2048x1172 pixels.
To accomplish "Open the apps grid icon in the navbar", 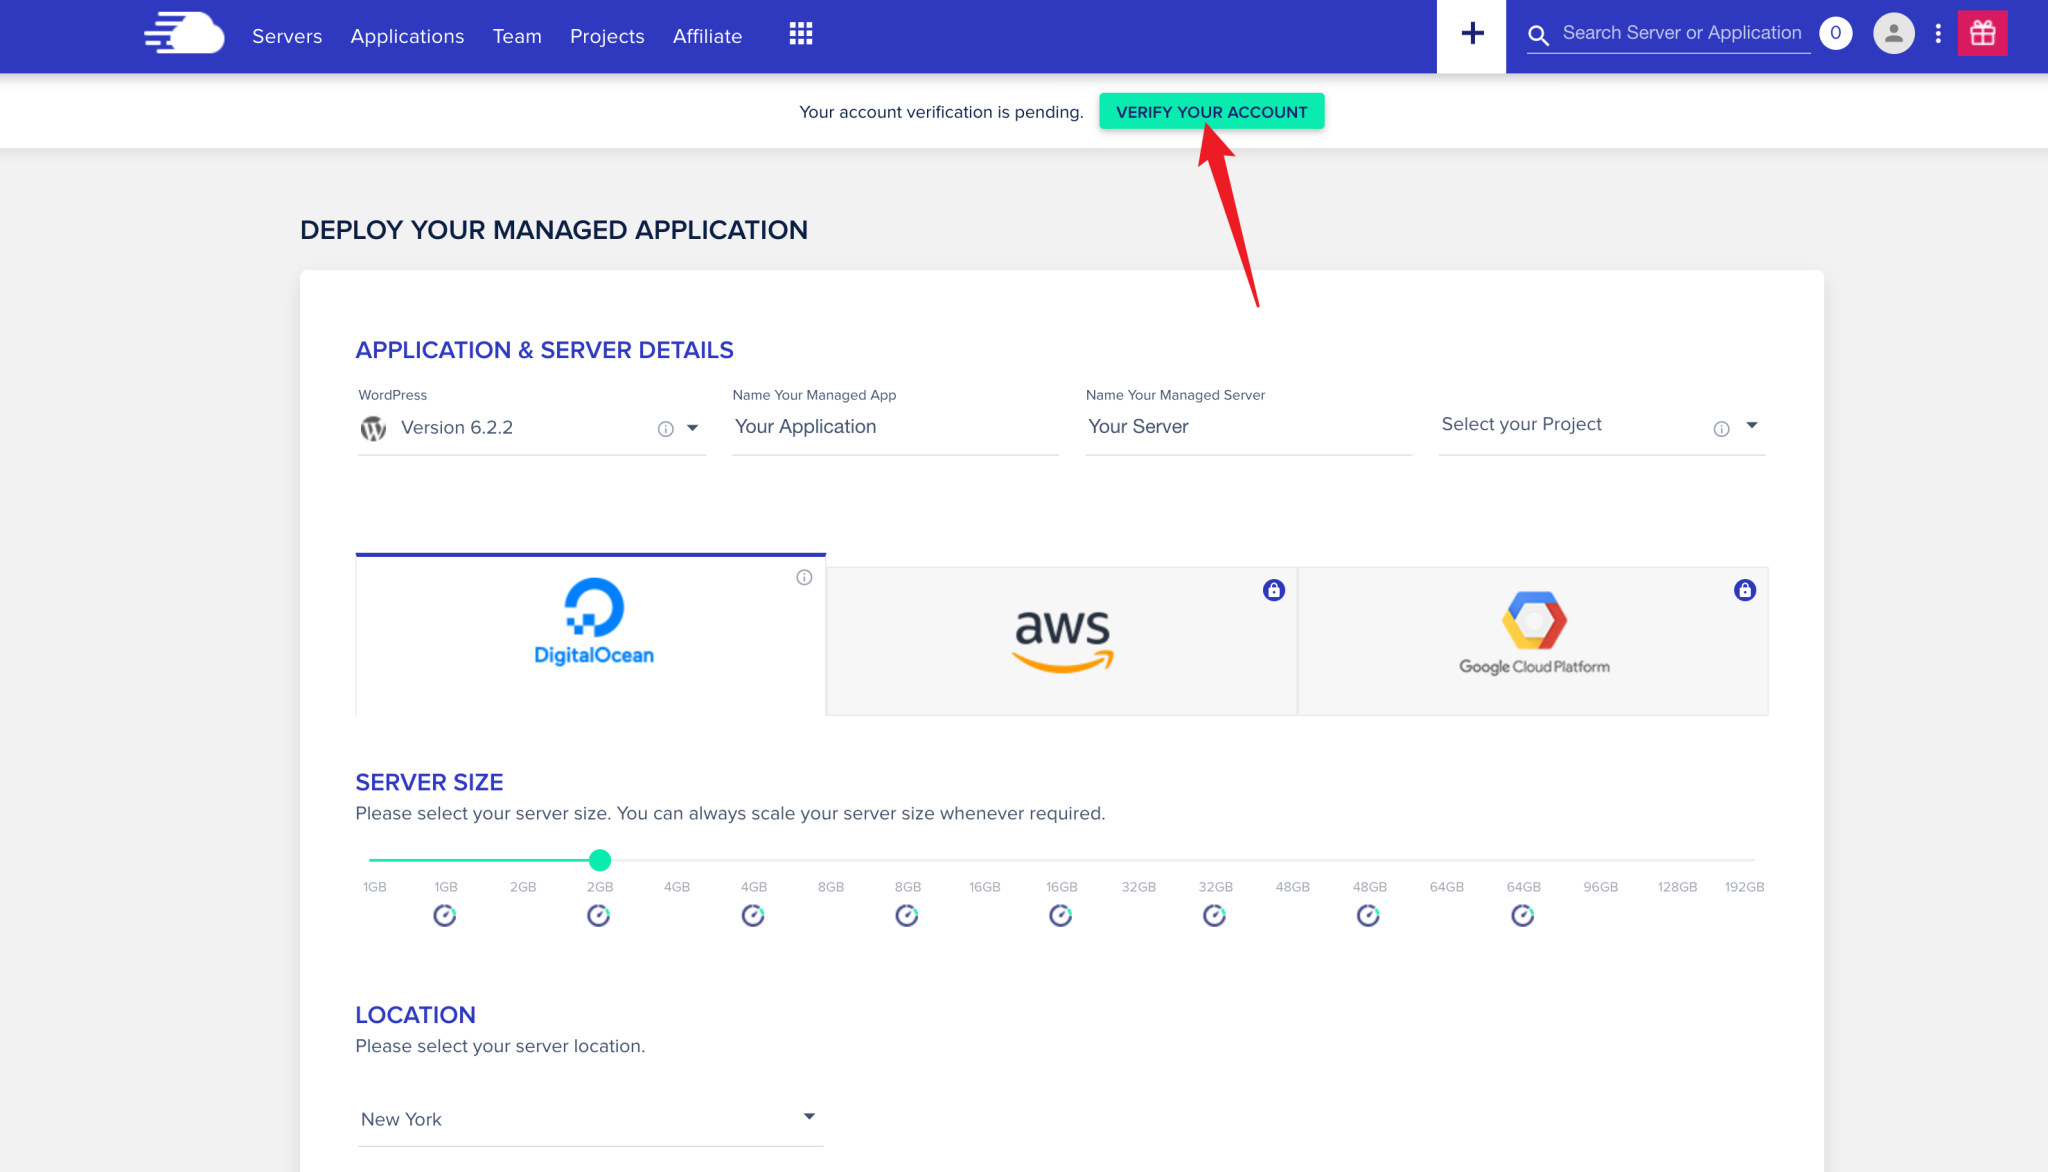I will 799,33.
